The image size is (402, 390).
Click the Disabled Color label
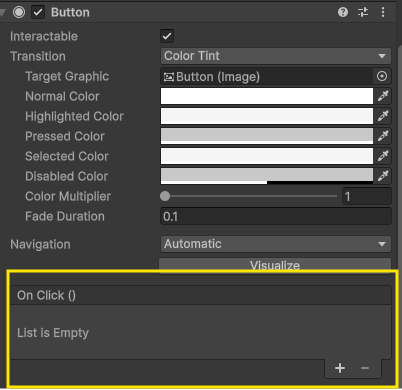coord(67,176)
